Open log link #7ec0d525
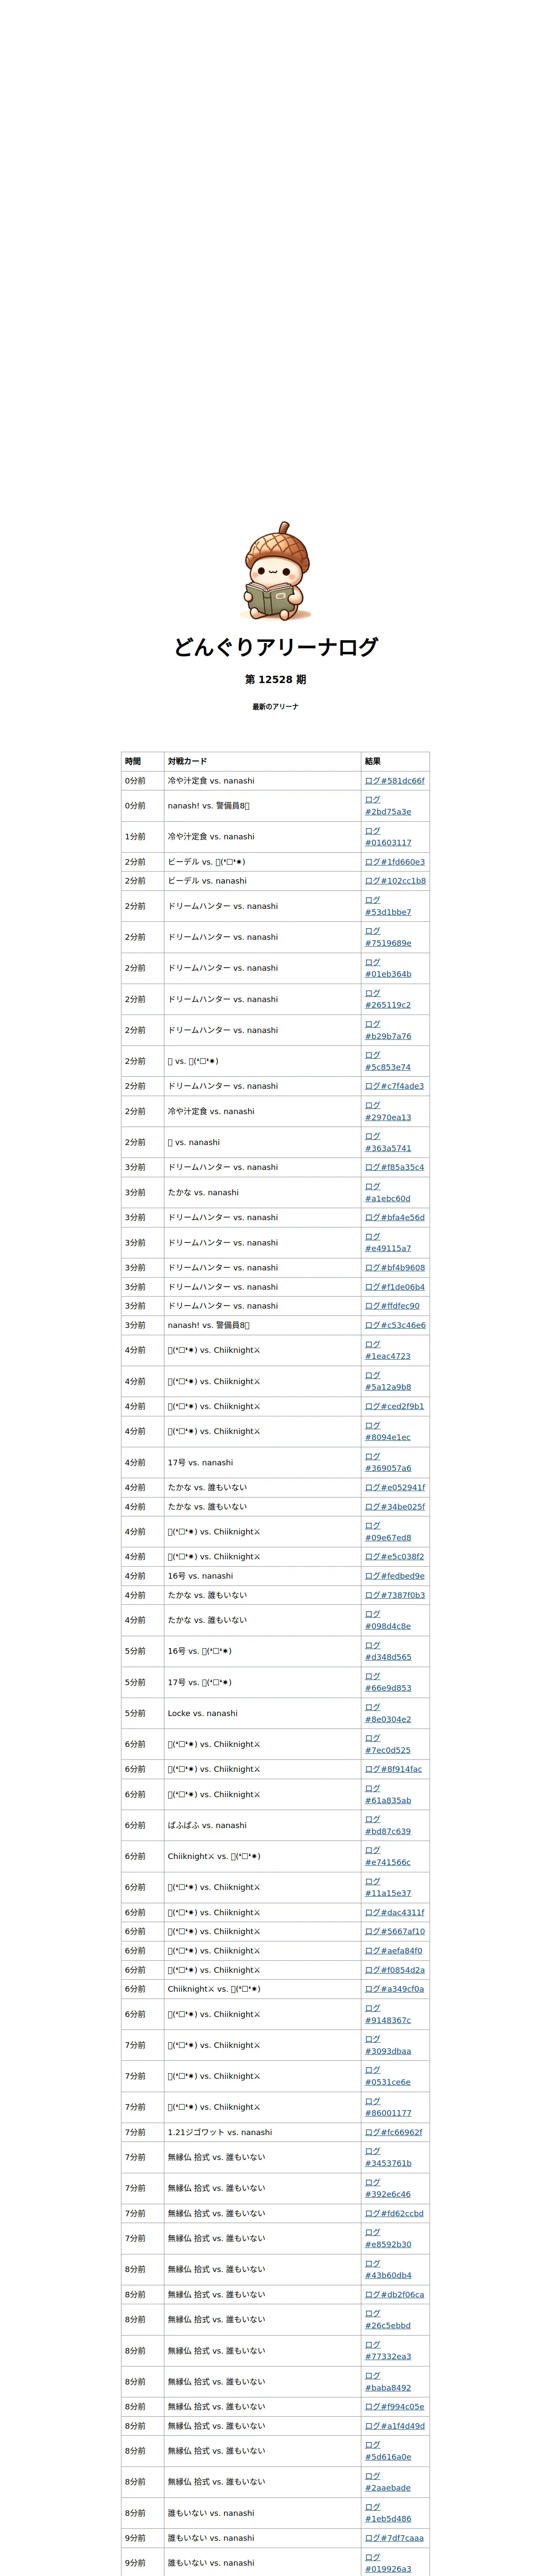551x2576 pixels. click(x=388, y=1744)
